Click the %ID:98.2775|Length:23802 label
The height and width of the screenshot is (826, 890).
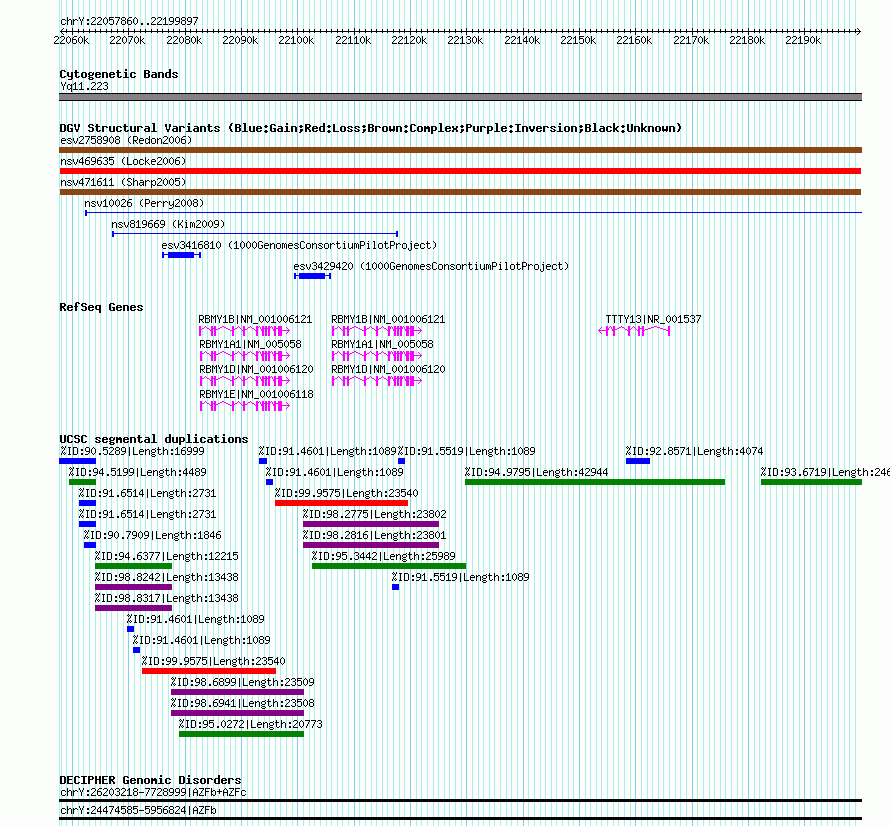click(x=375, y=514)
